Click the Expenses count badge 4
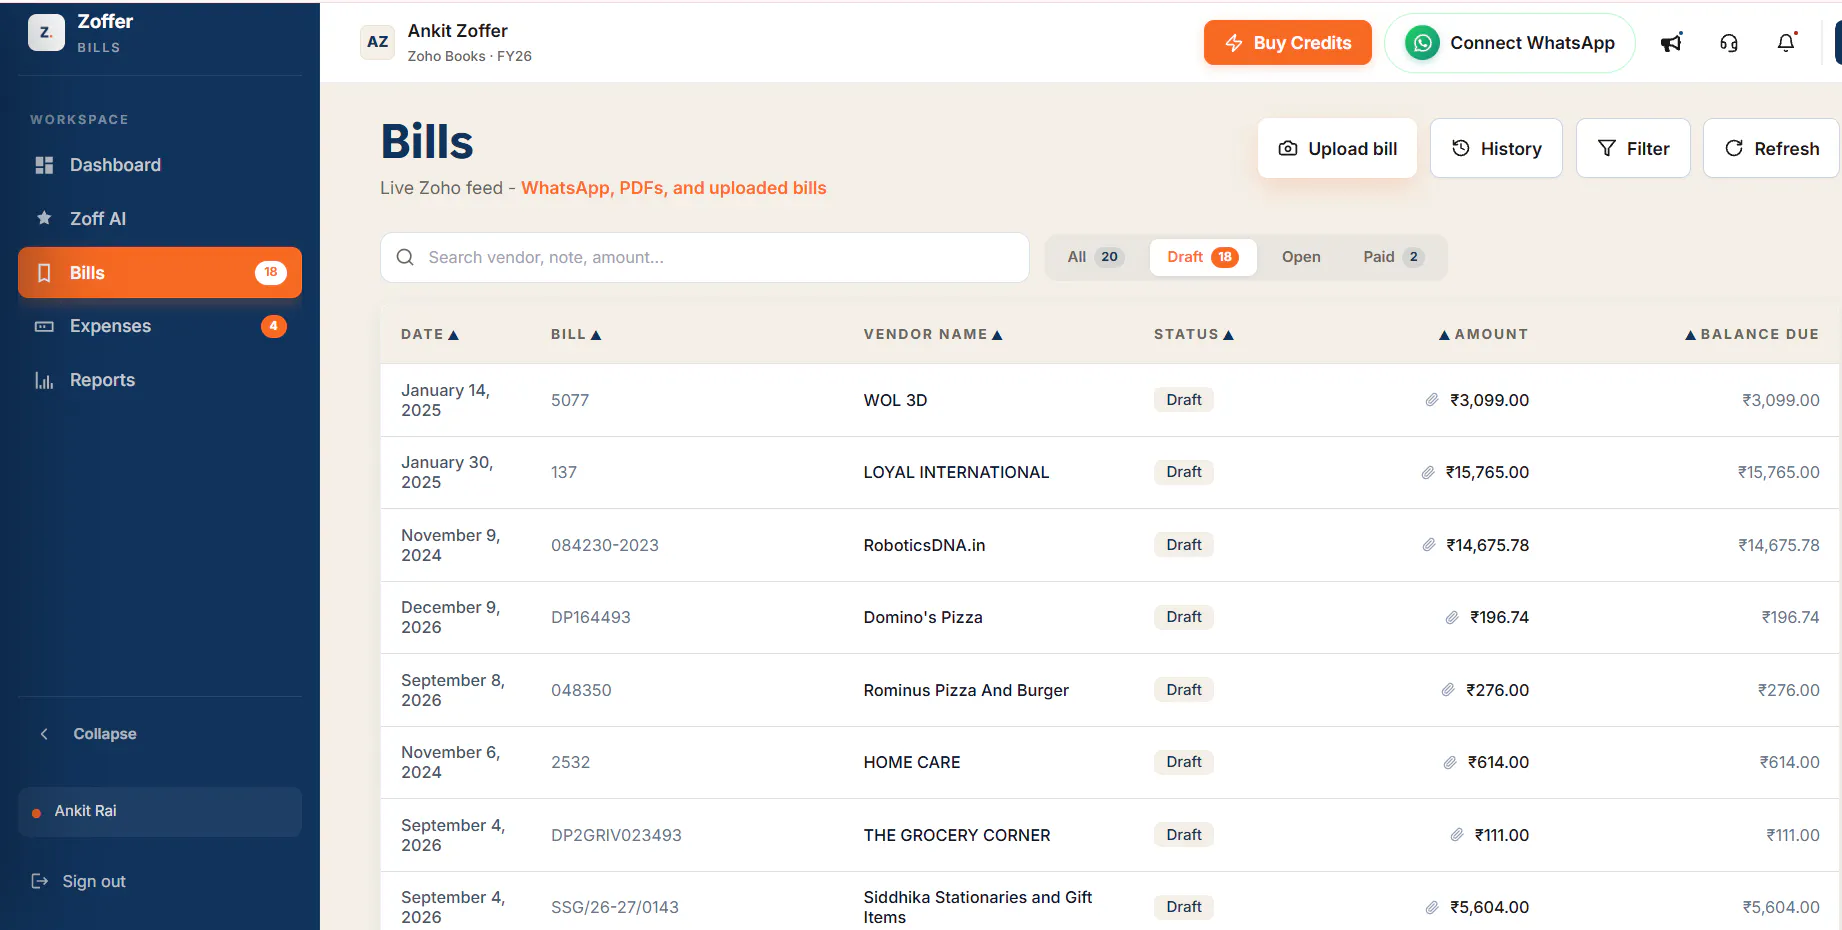The height and width of the screenshot is (930, 1842). click(x=274, y=326)
